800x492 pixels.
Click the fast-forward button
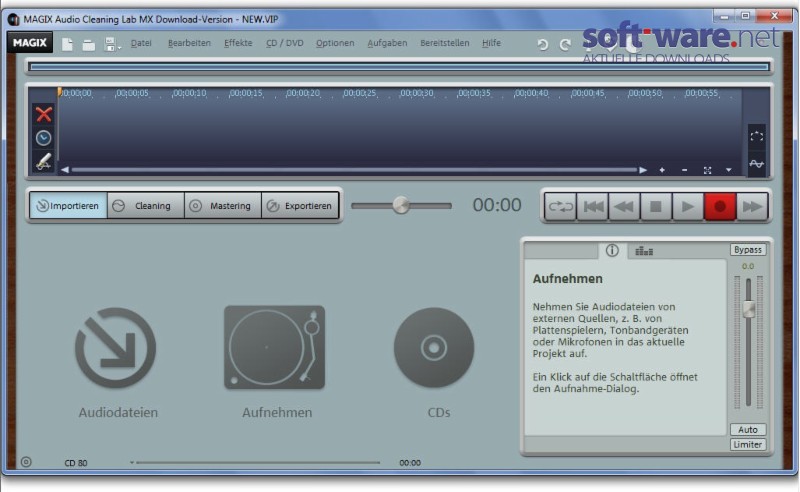point(752,207)
